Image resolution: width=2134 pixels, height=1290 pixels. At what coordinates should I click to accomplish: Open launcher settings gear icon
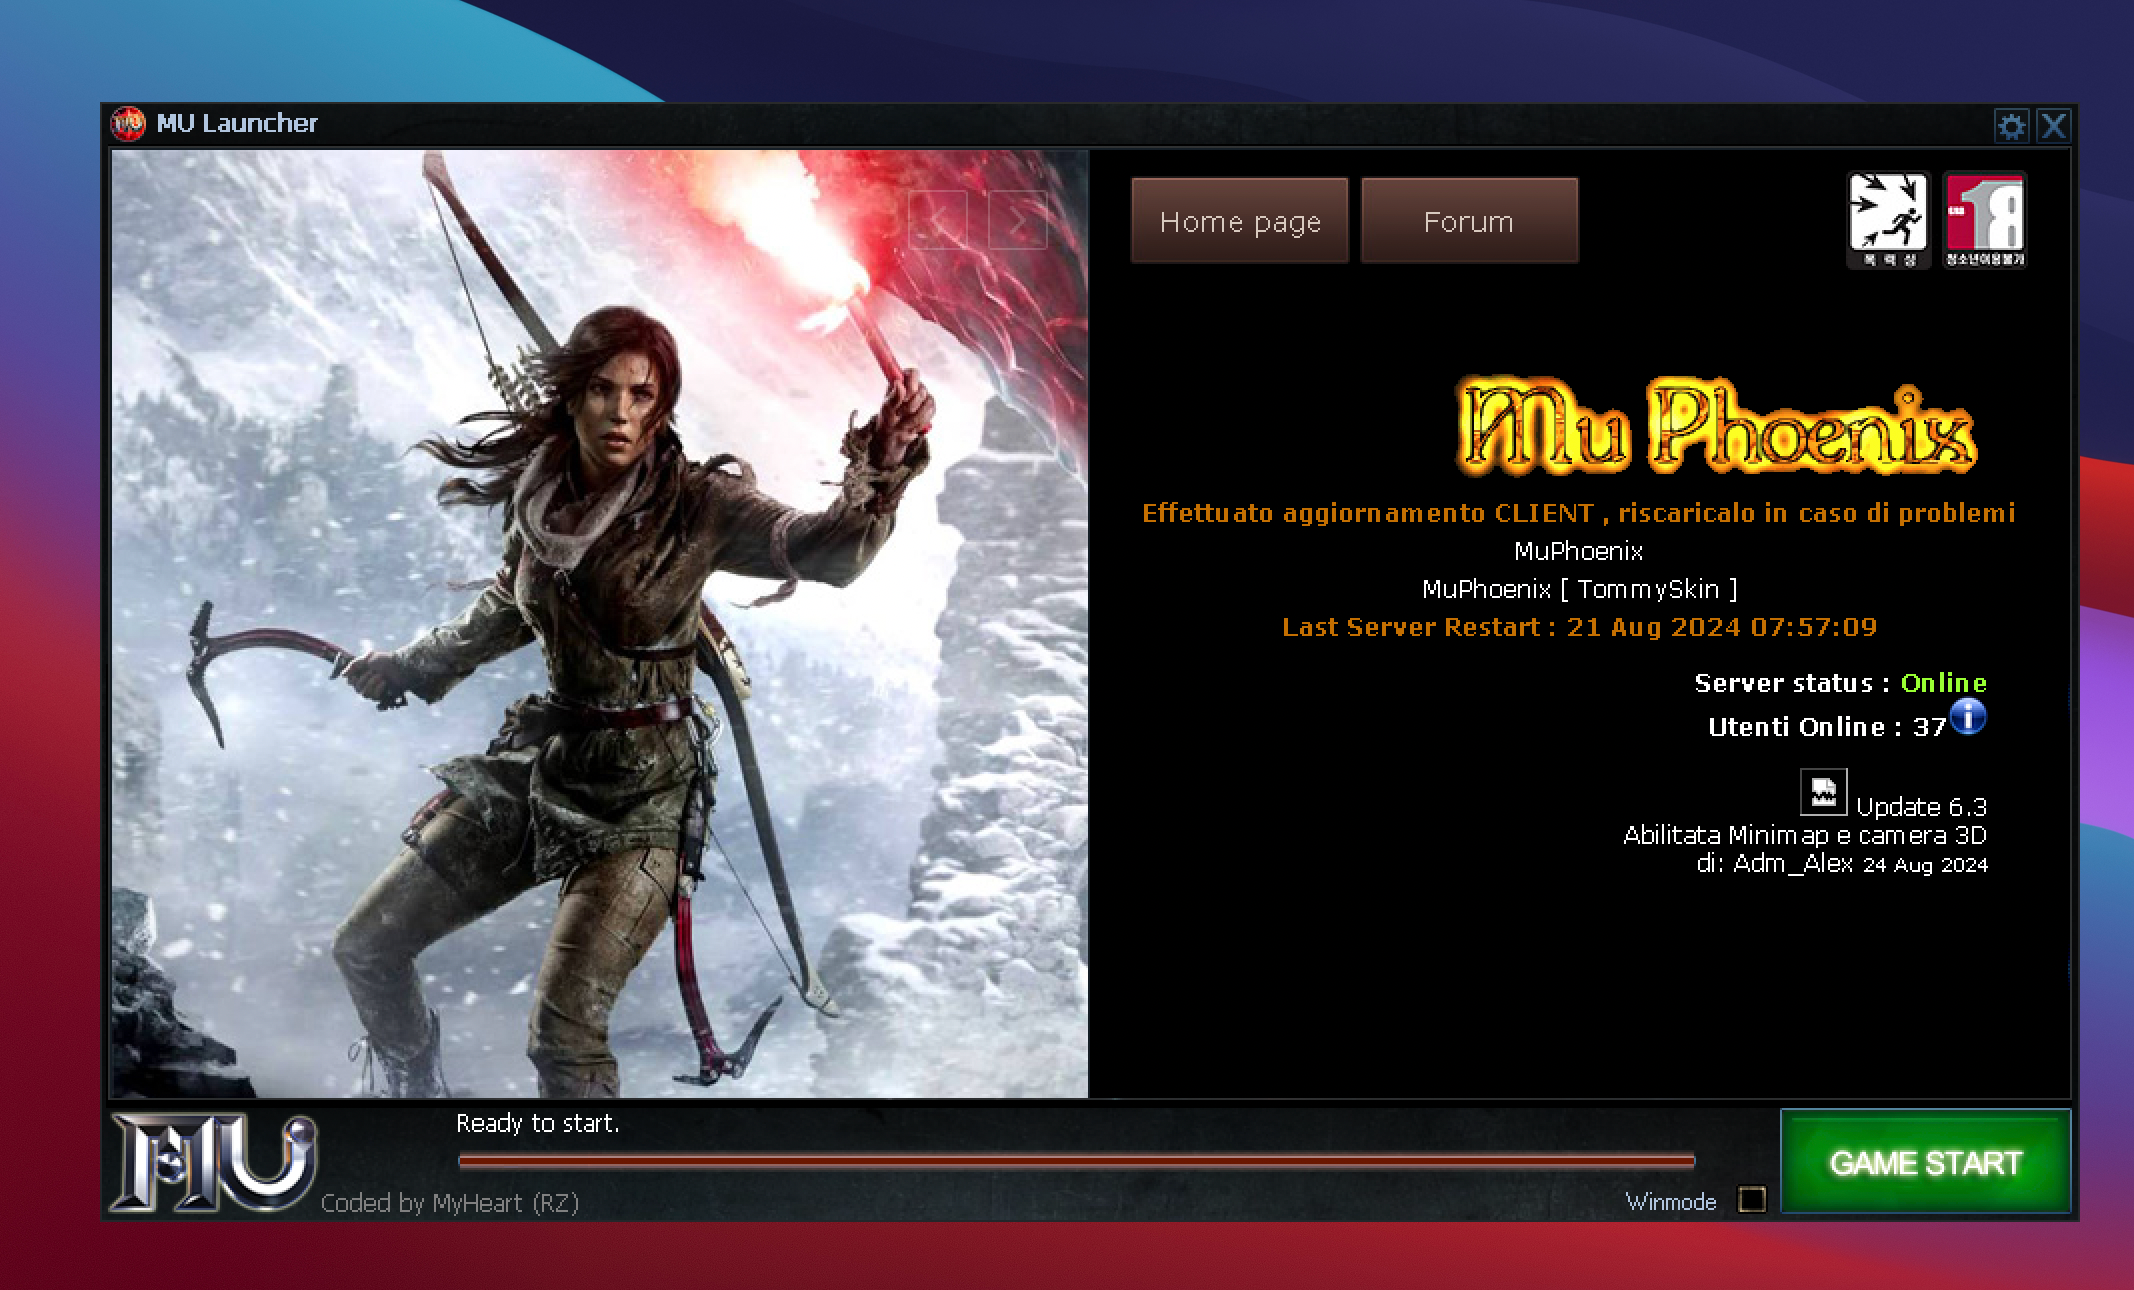click(x=2011, y=126)
